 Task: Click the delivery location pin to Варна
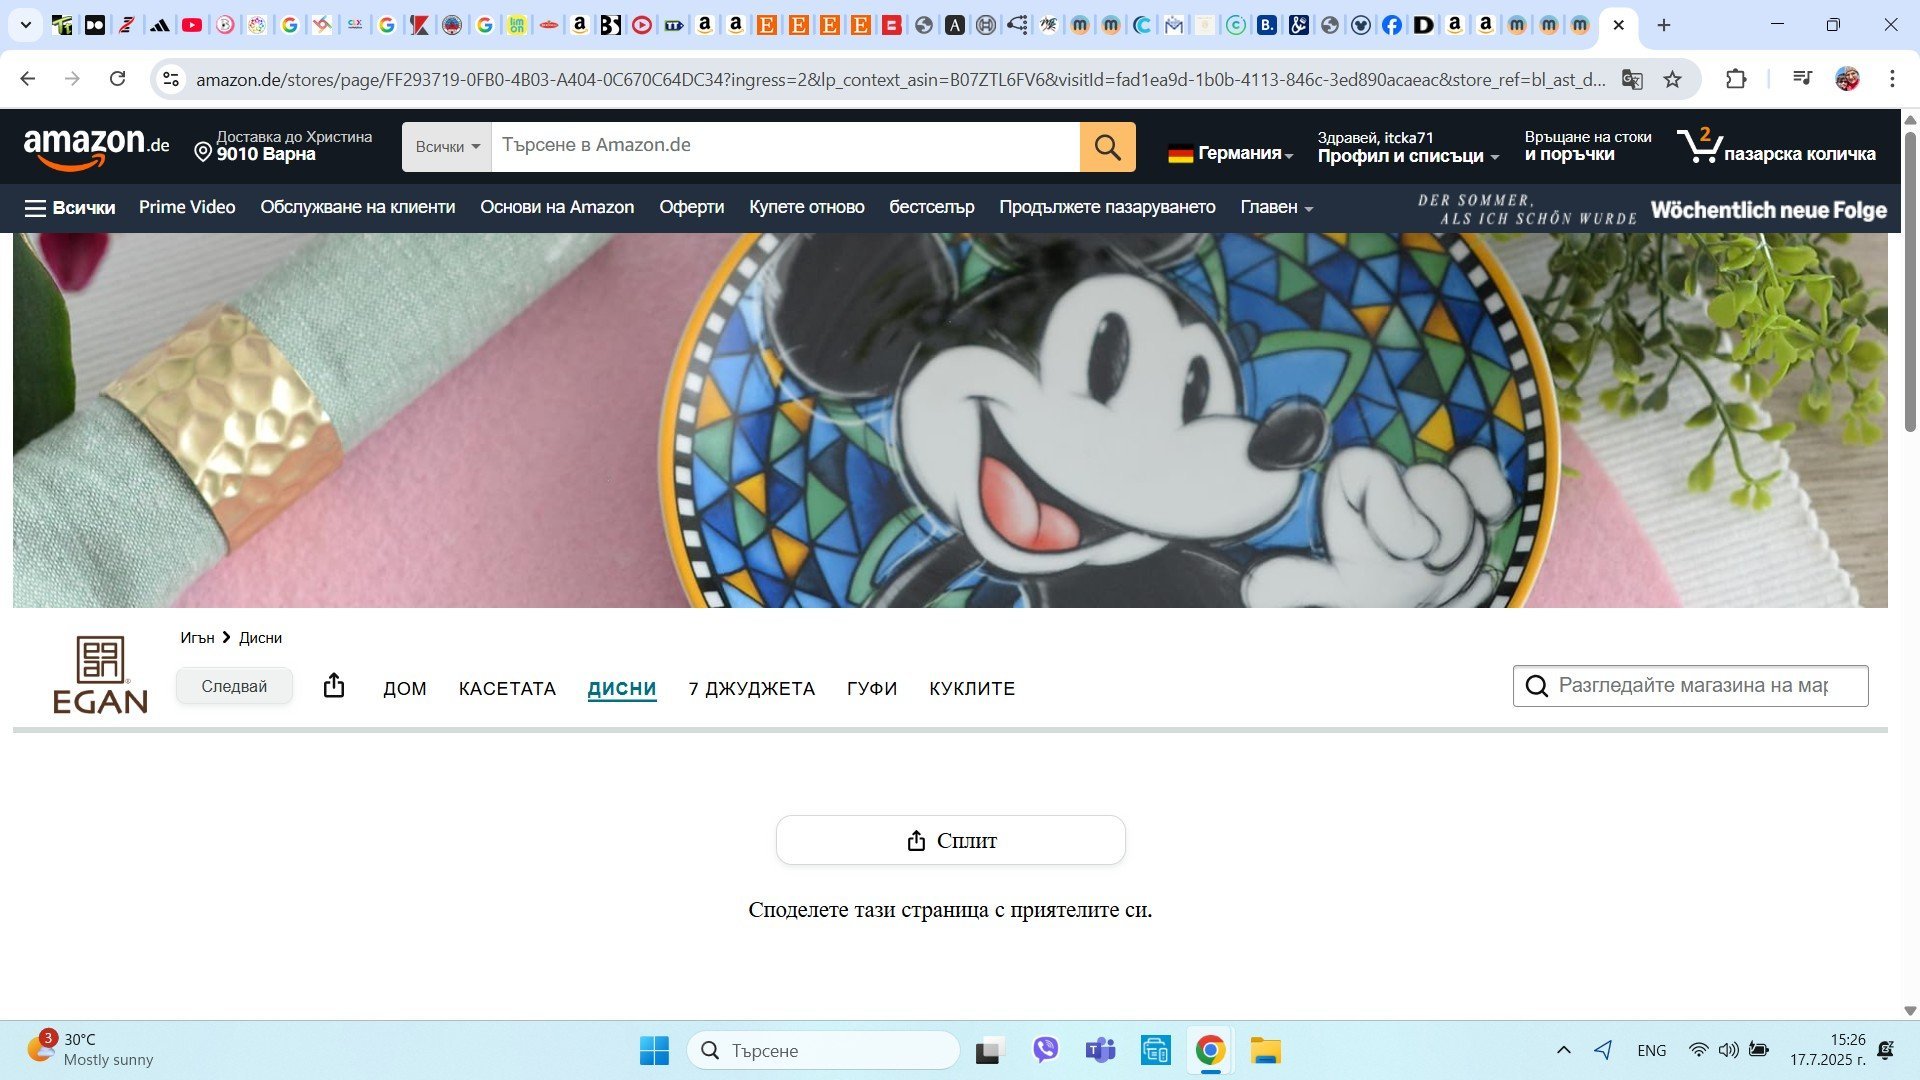(203, 152)
